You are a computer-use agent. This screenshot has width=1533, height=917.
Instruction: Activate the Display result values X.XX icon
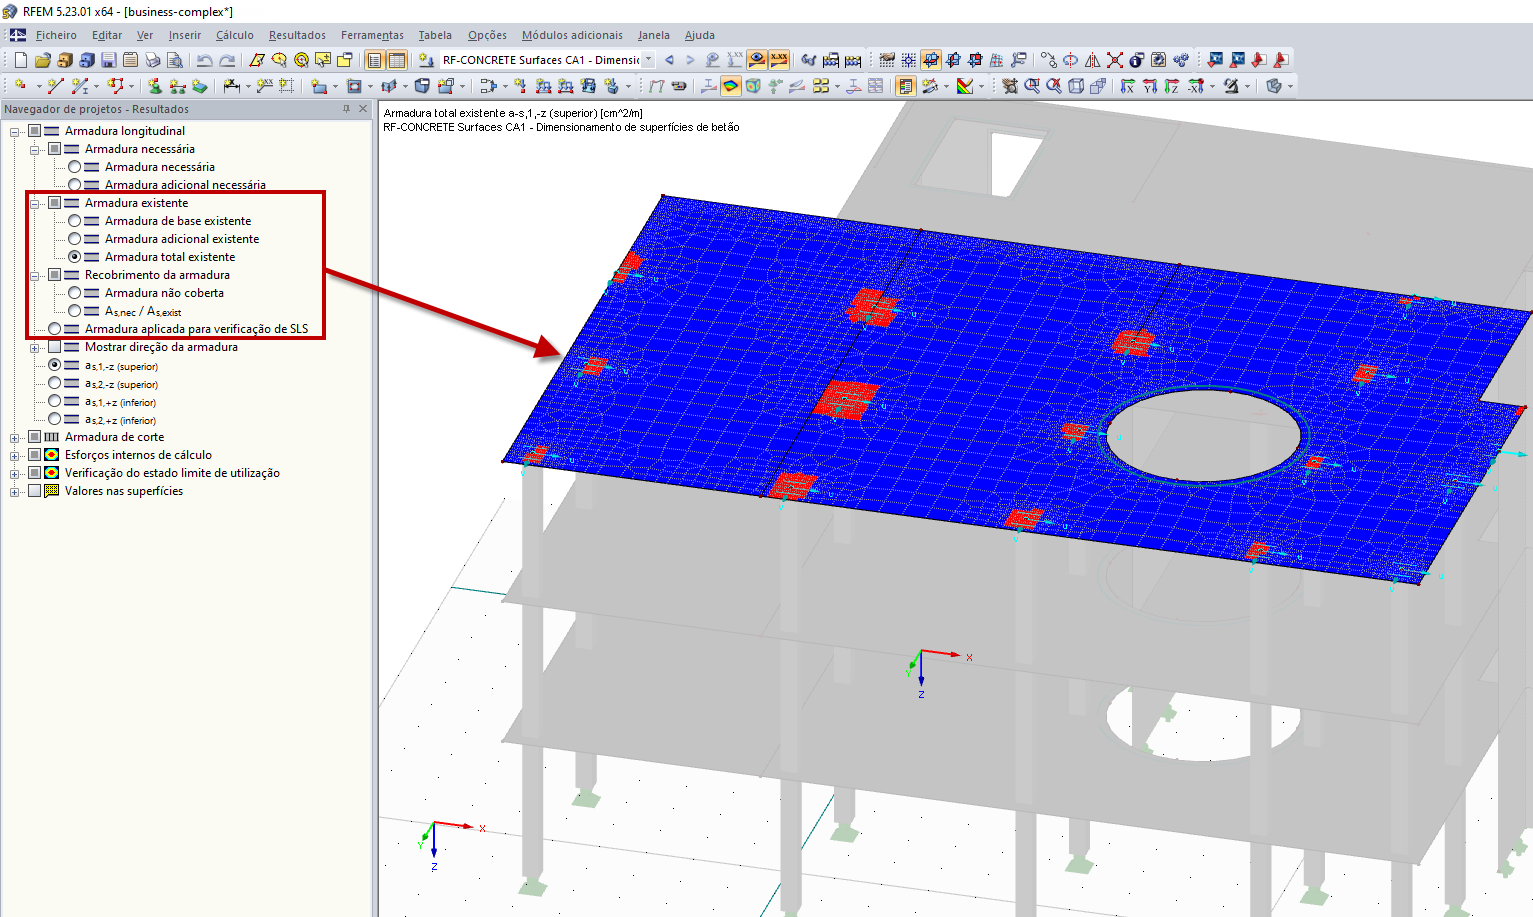pos(780,60)
